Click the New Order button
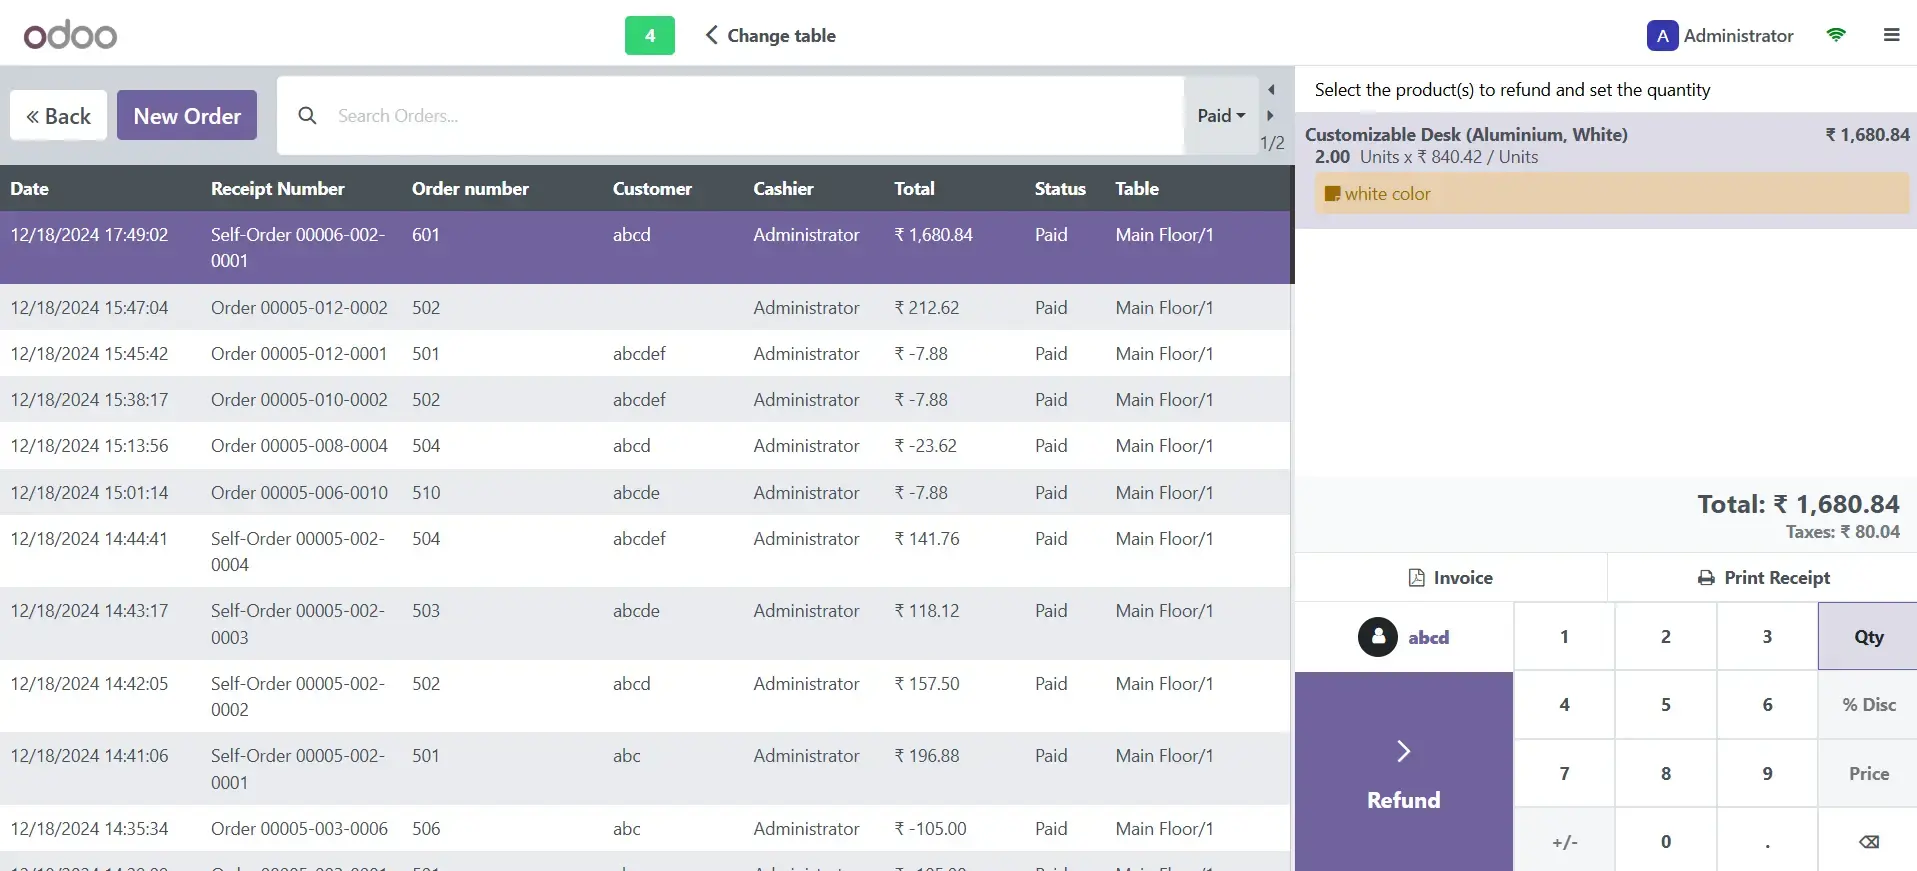This screenshot has width=1917, height=871. pyautogui.click(x=187, y=116)
